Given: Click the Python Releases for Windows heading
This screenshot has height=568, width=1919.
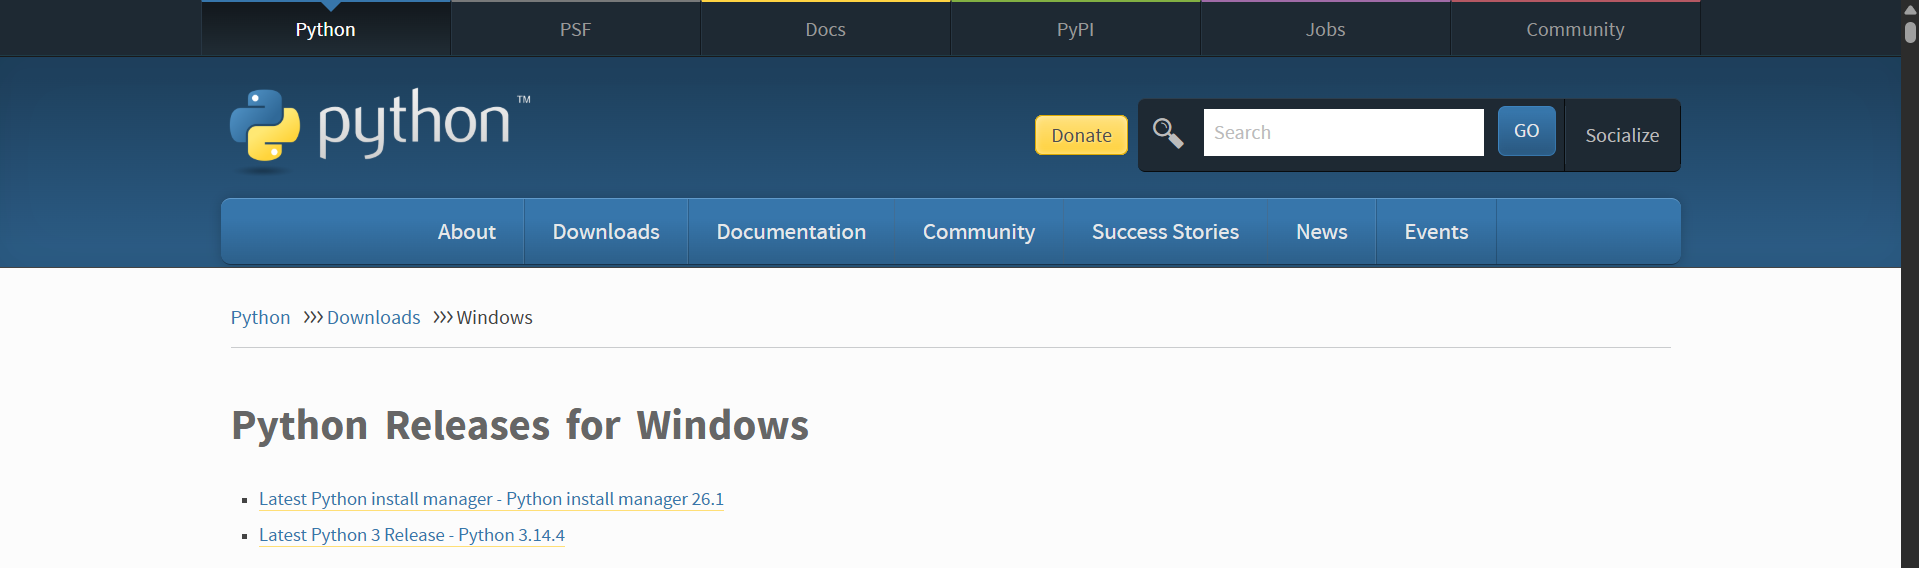Looking at the screenshot, I should point(520,425).
